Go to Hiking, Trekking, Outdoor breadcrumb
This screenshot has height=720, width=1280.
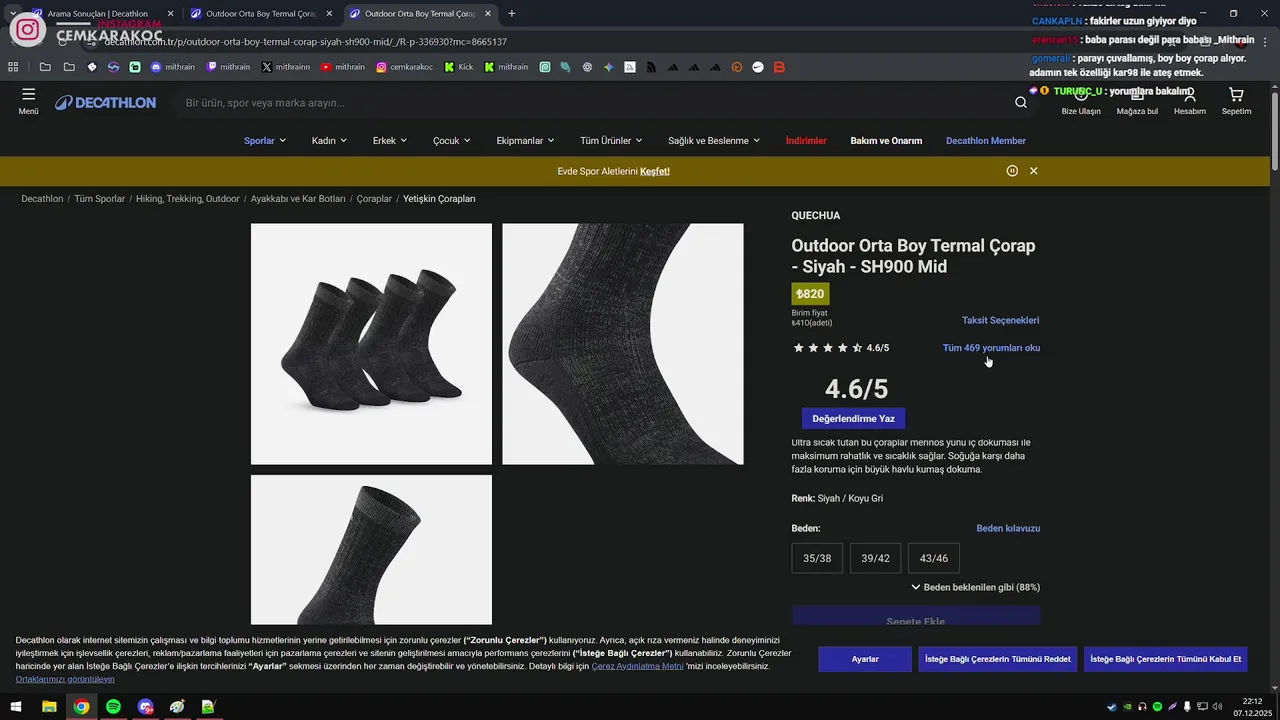point(188,199)
